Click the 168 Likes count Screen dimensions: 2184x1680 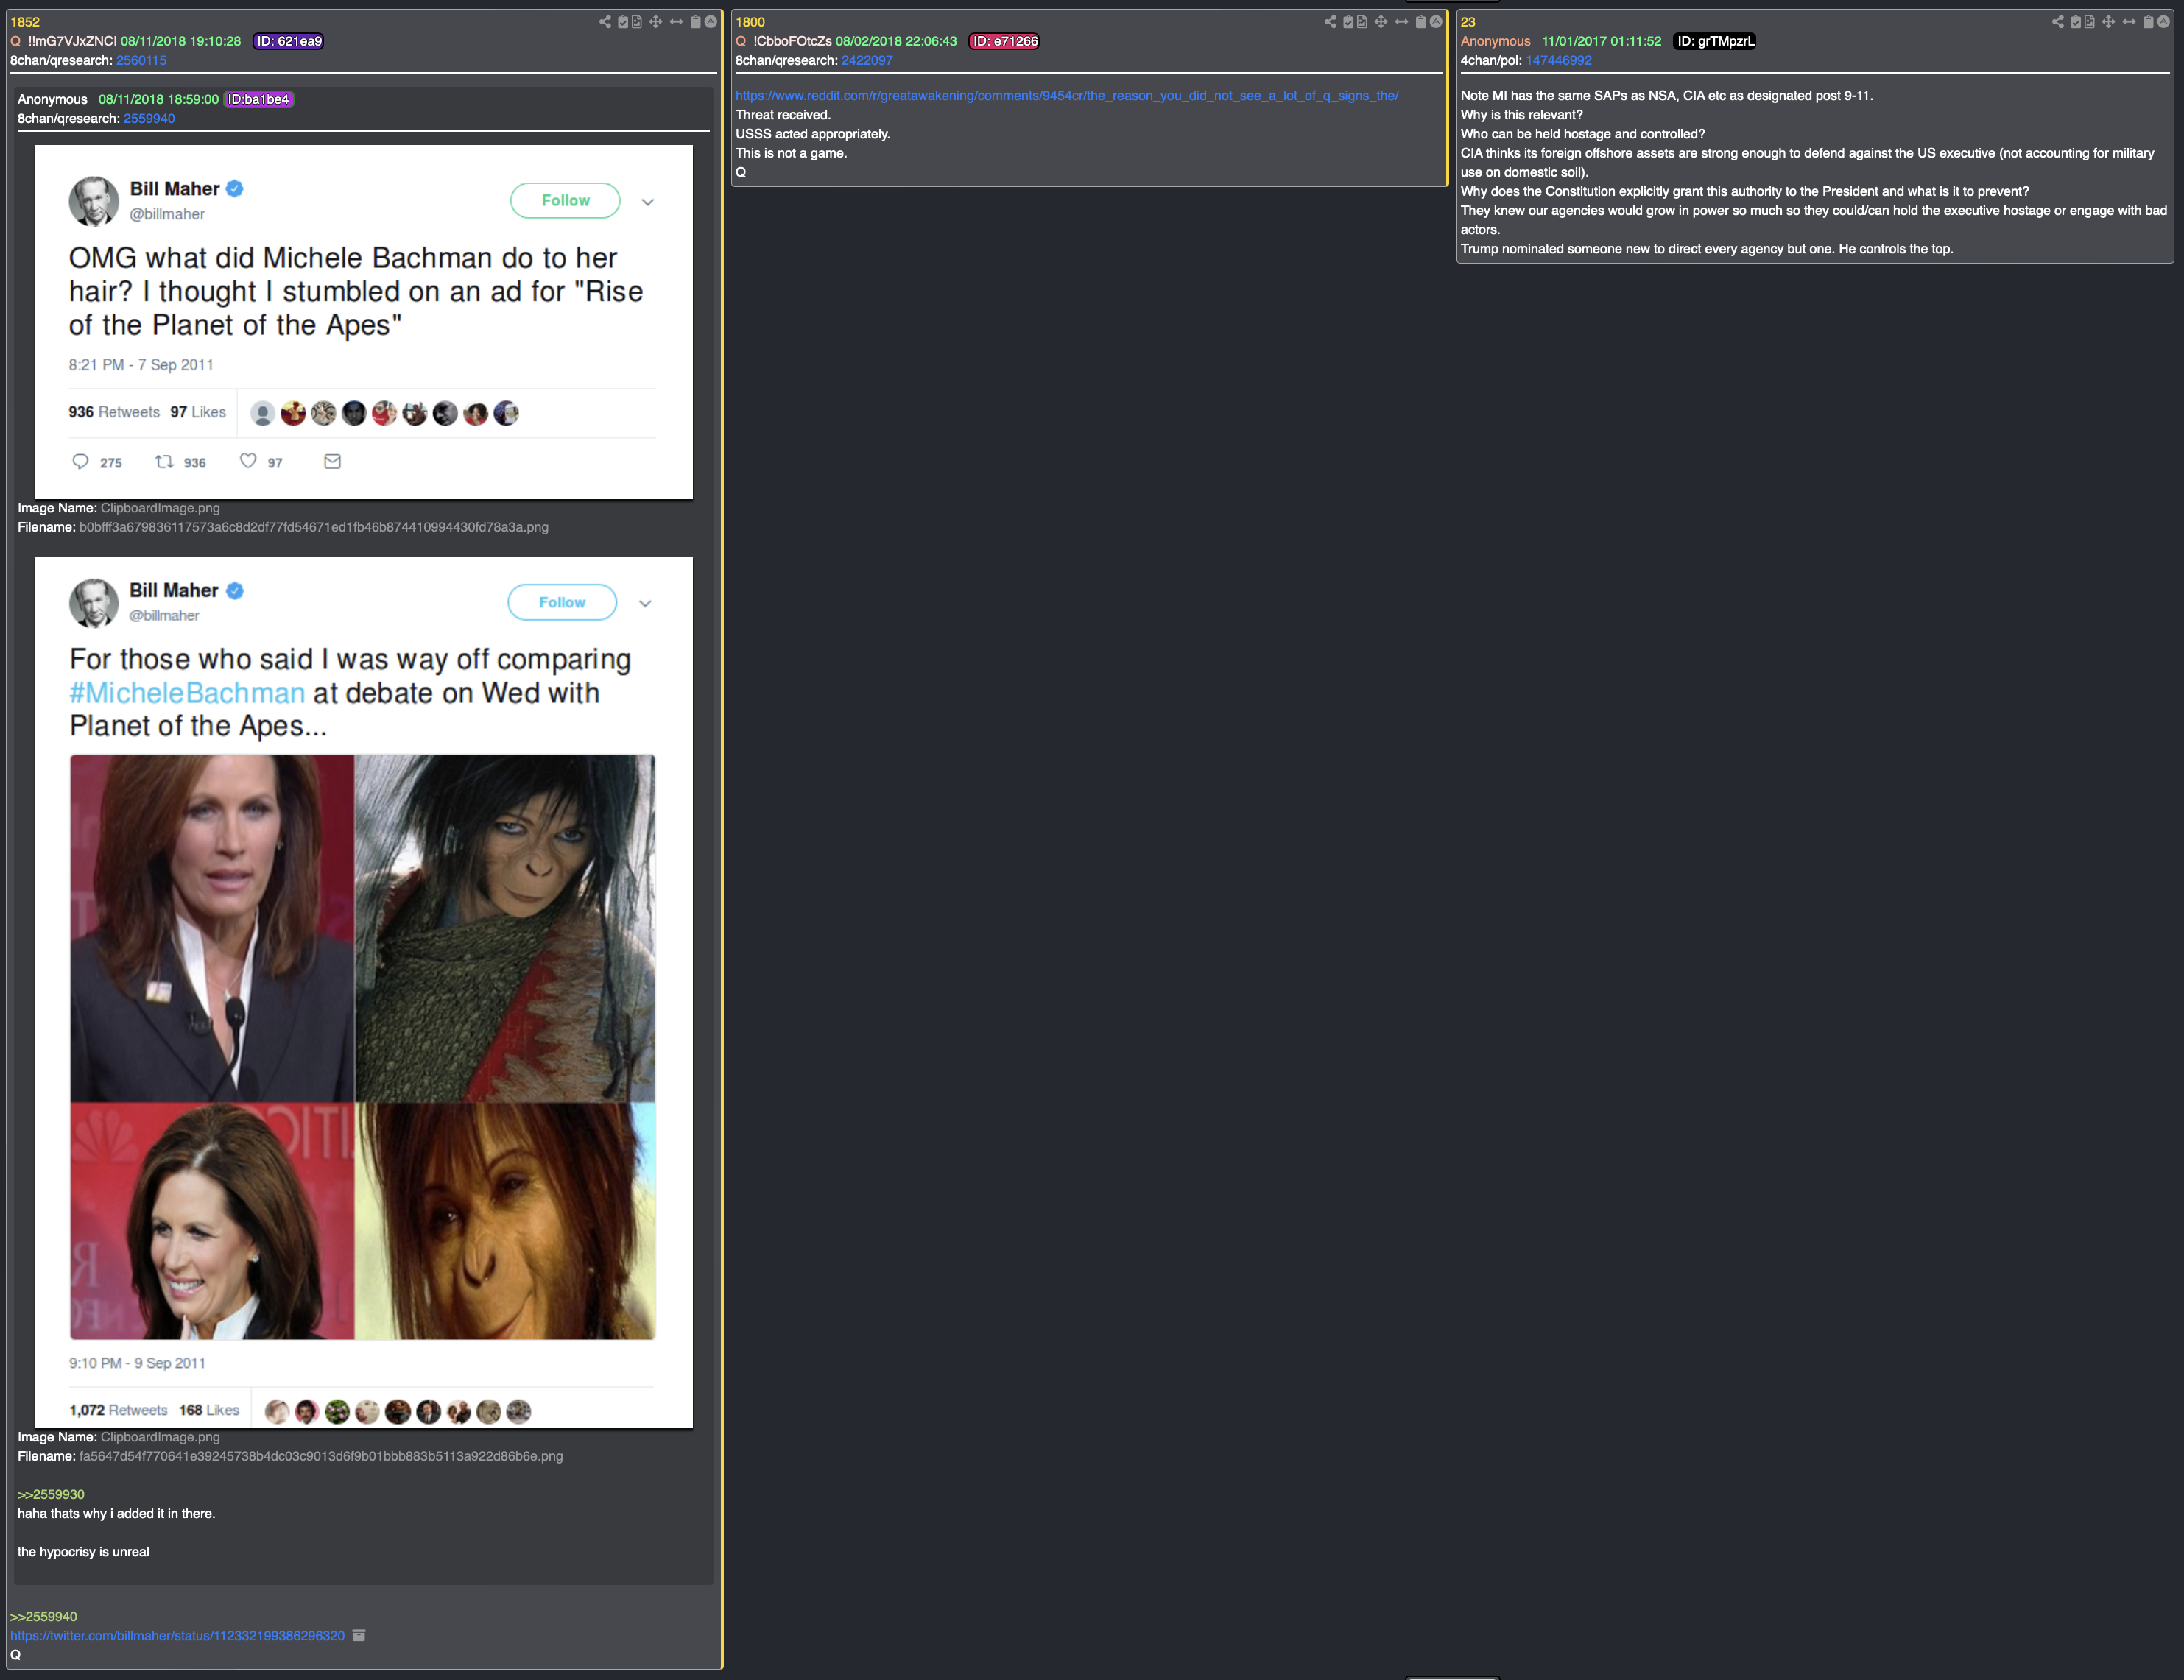[209, 1410]
